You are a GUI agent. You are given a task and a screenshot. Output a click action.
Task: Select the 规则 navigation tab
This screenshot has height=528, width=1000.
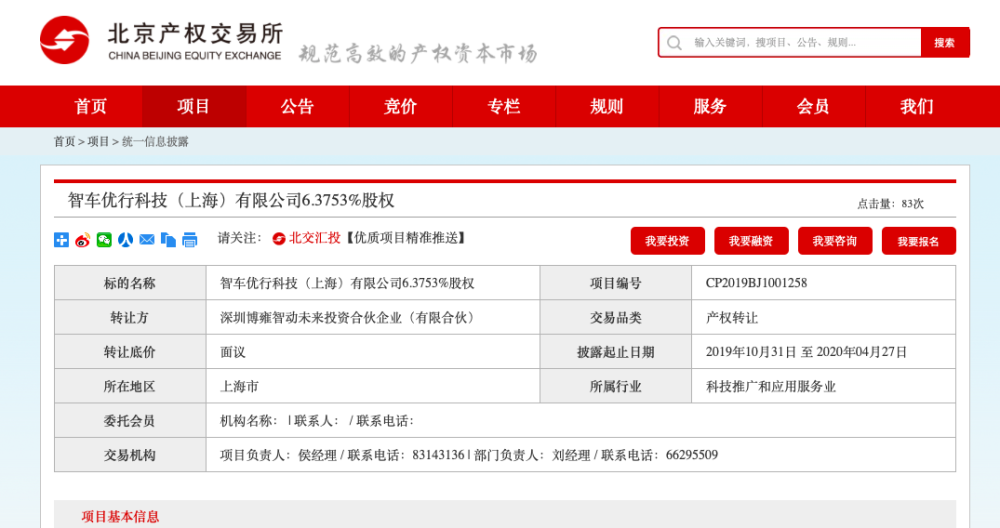point(607,106)
